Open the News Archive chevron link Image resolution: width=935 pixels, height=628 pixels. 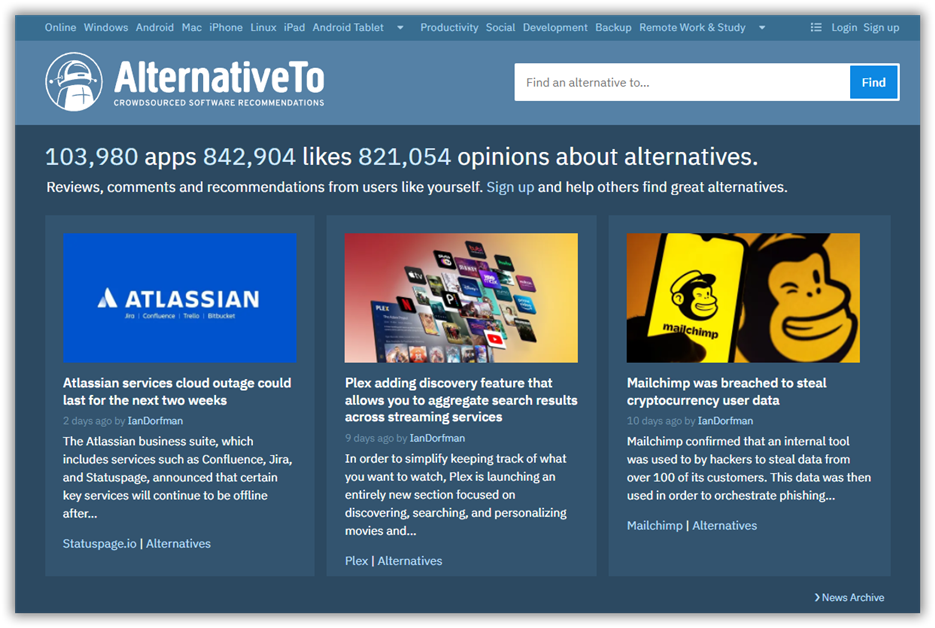[849, 597]
